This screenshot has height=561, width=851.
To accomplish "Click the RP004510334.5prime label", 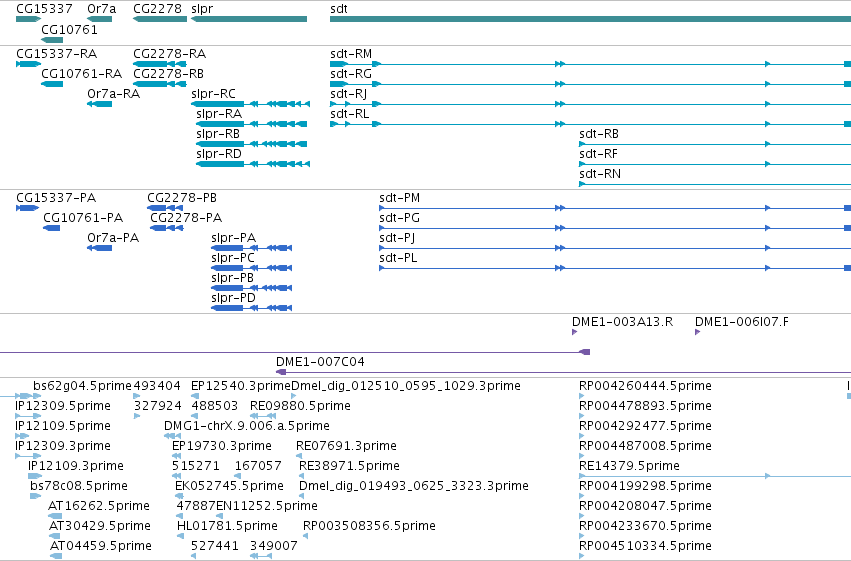I will pyautogui.click(x=645, y=546).
